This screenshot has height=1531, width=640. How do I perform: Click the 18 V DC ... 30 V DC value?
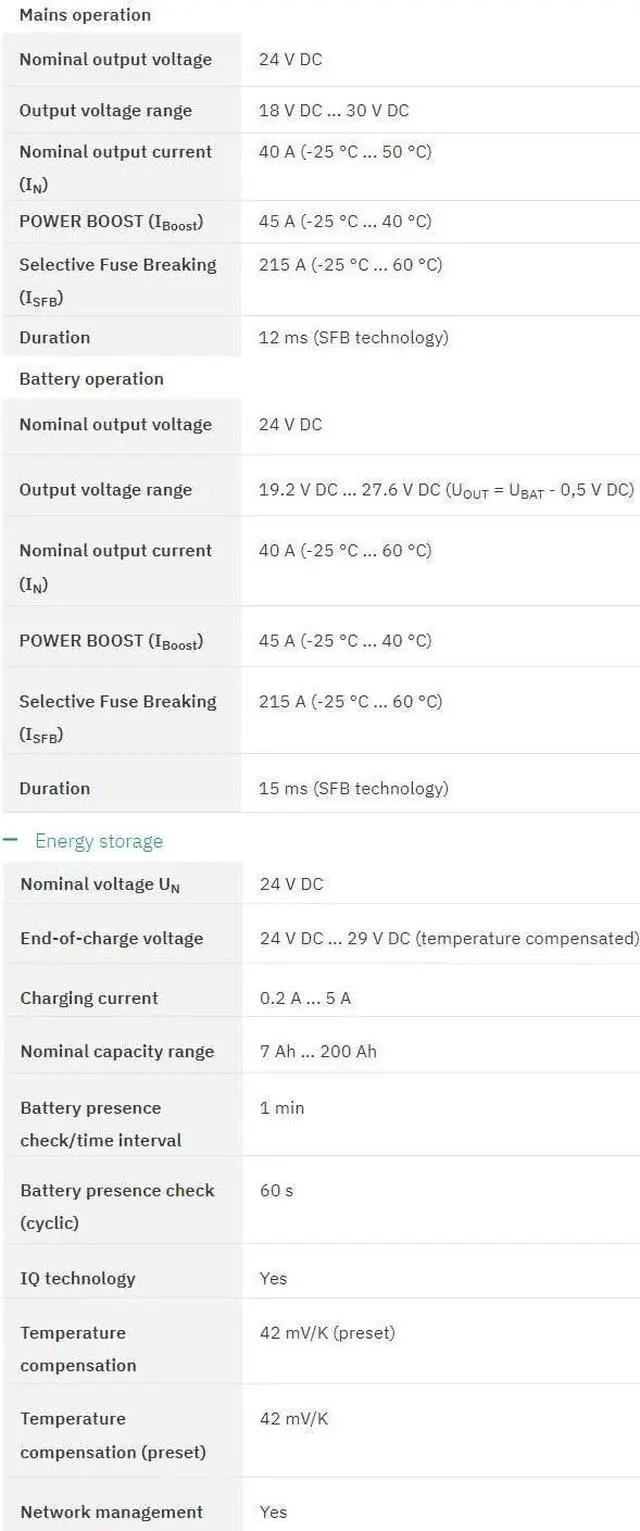[x=334, y=110]
